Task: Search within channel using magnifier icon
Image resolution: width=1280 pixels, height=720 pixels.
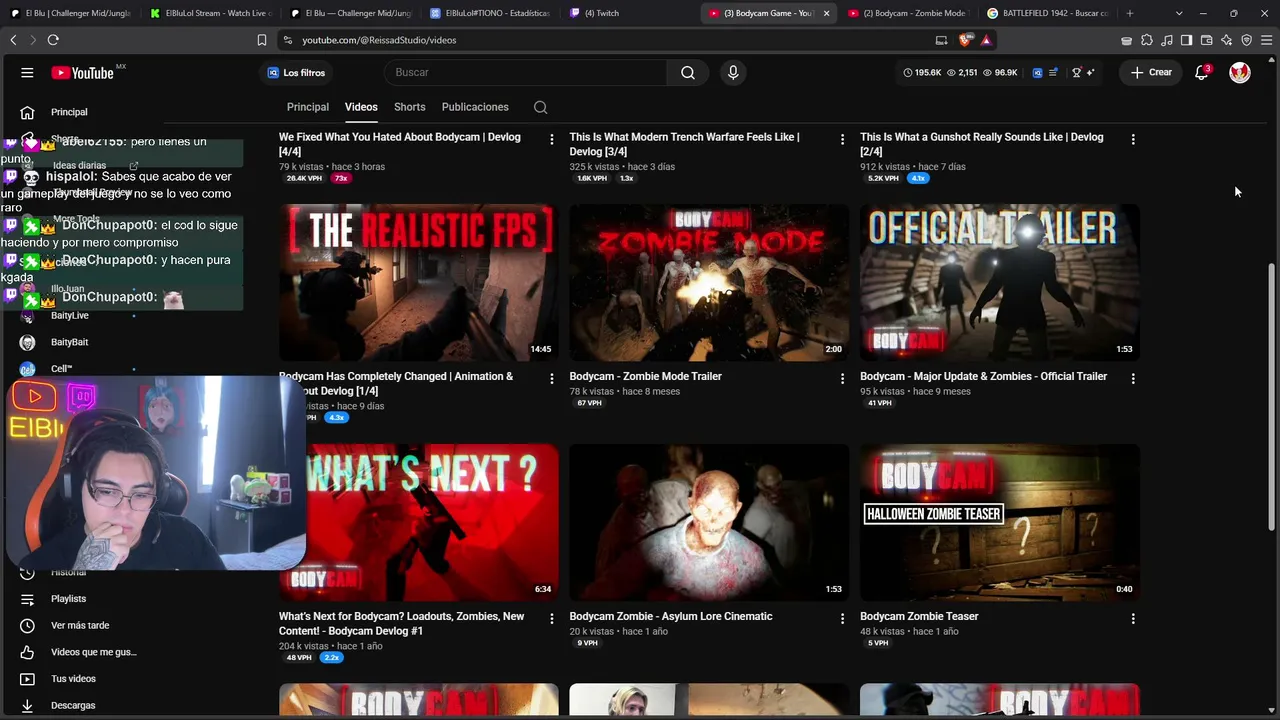Action: click(540, 107)
